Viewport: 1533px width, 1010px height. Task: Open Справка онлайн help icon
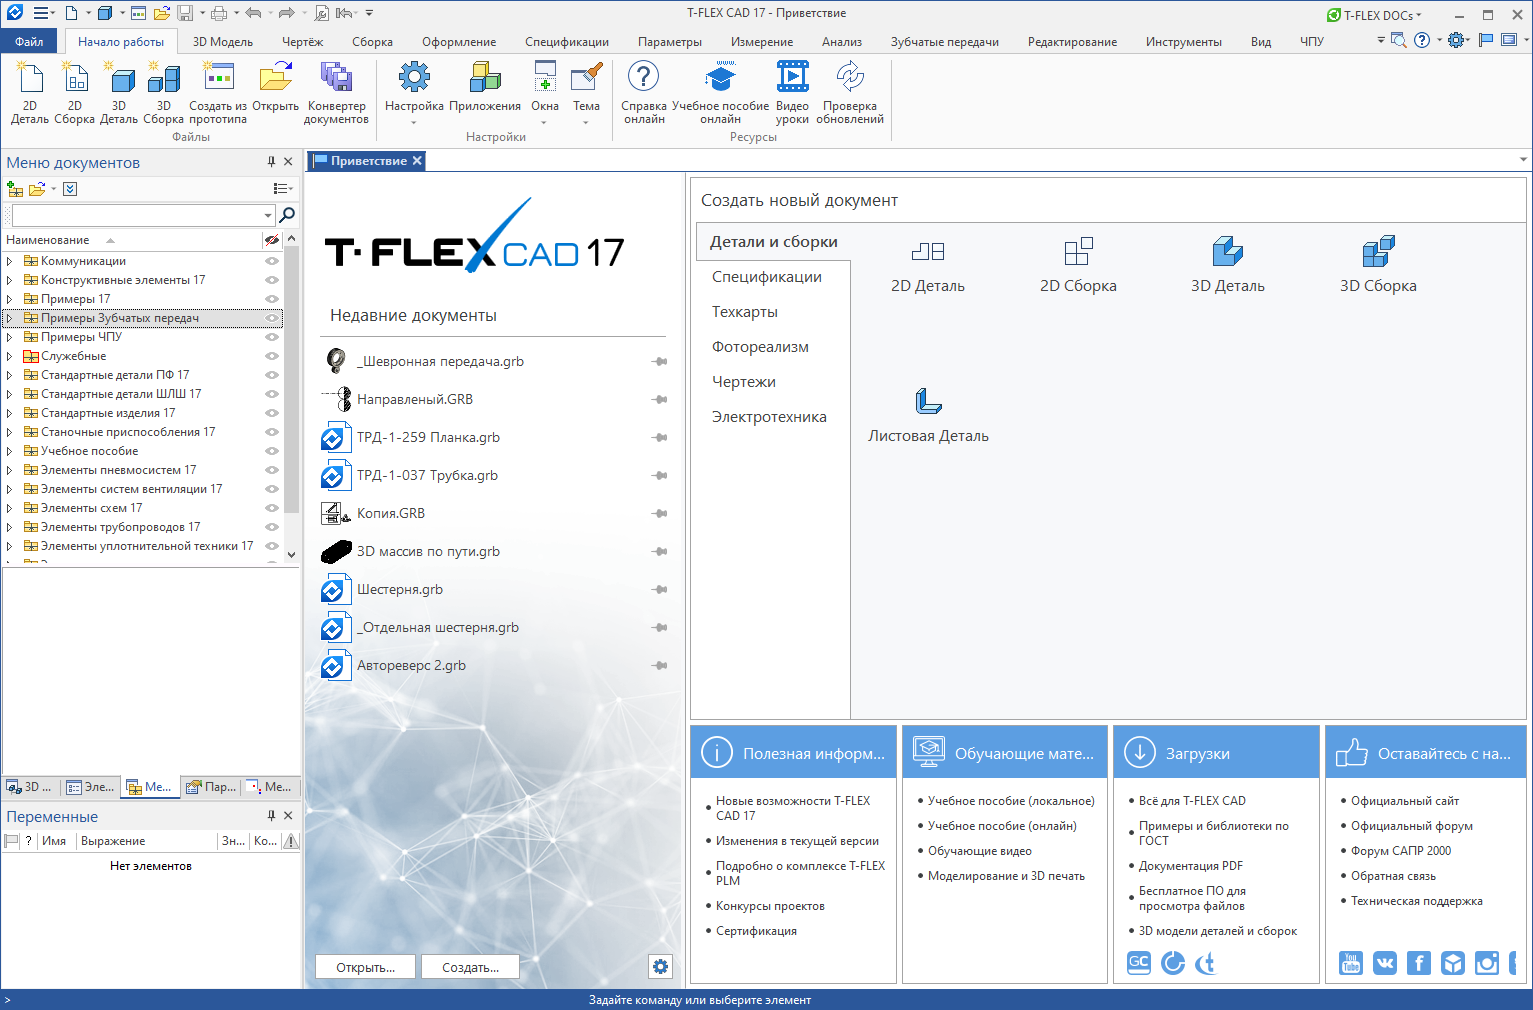coord(644,92)
